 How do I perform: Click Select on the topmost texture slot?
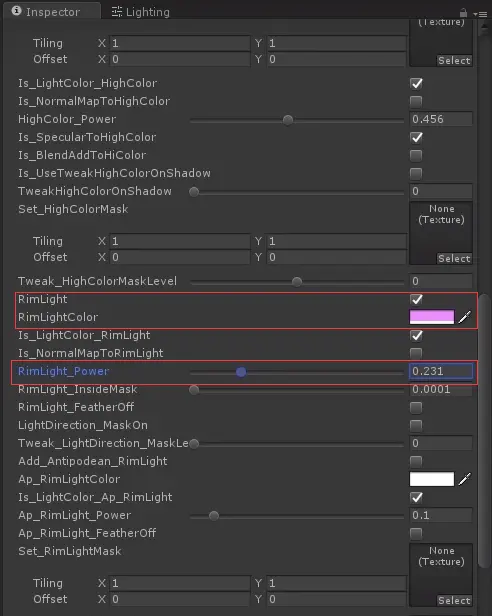click(454, 60)
